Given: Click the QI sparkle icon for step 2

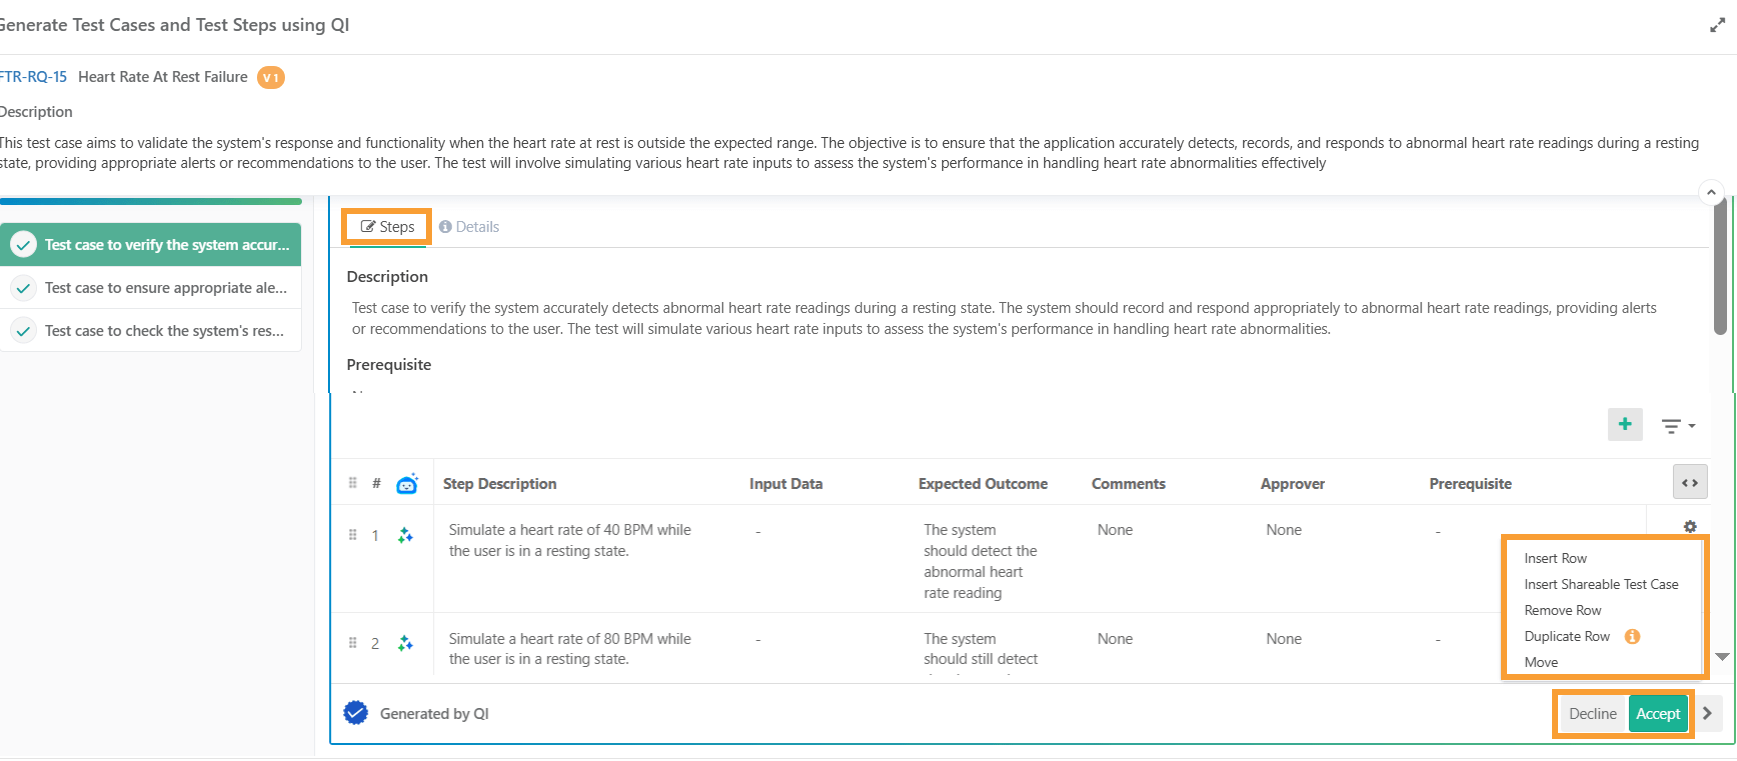Looking at the screenshot, I should click(405, 643).
